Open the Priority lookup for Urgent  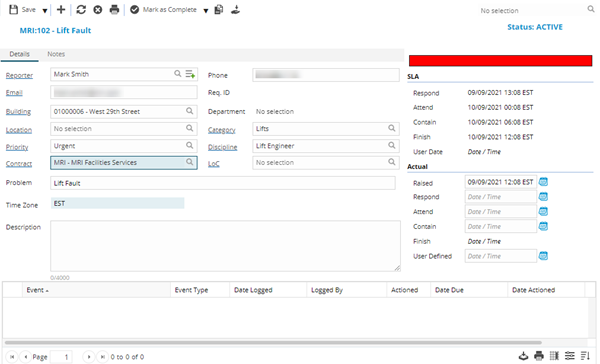pos(189,145)
